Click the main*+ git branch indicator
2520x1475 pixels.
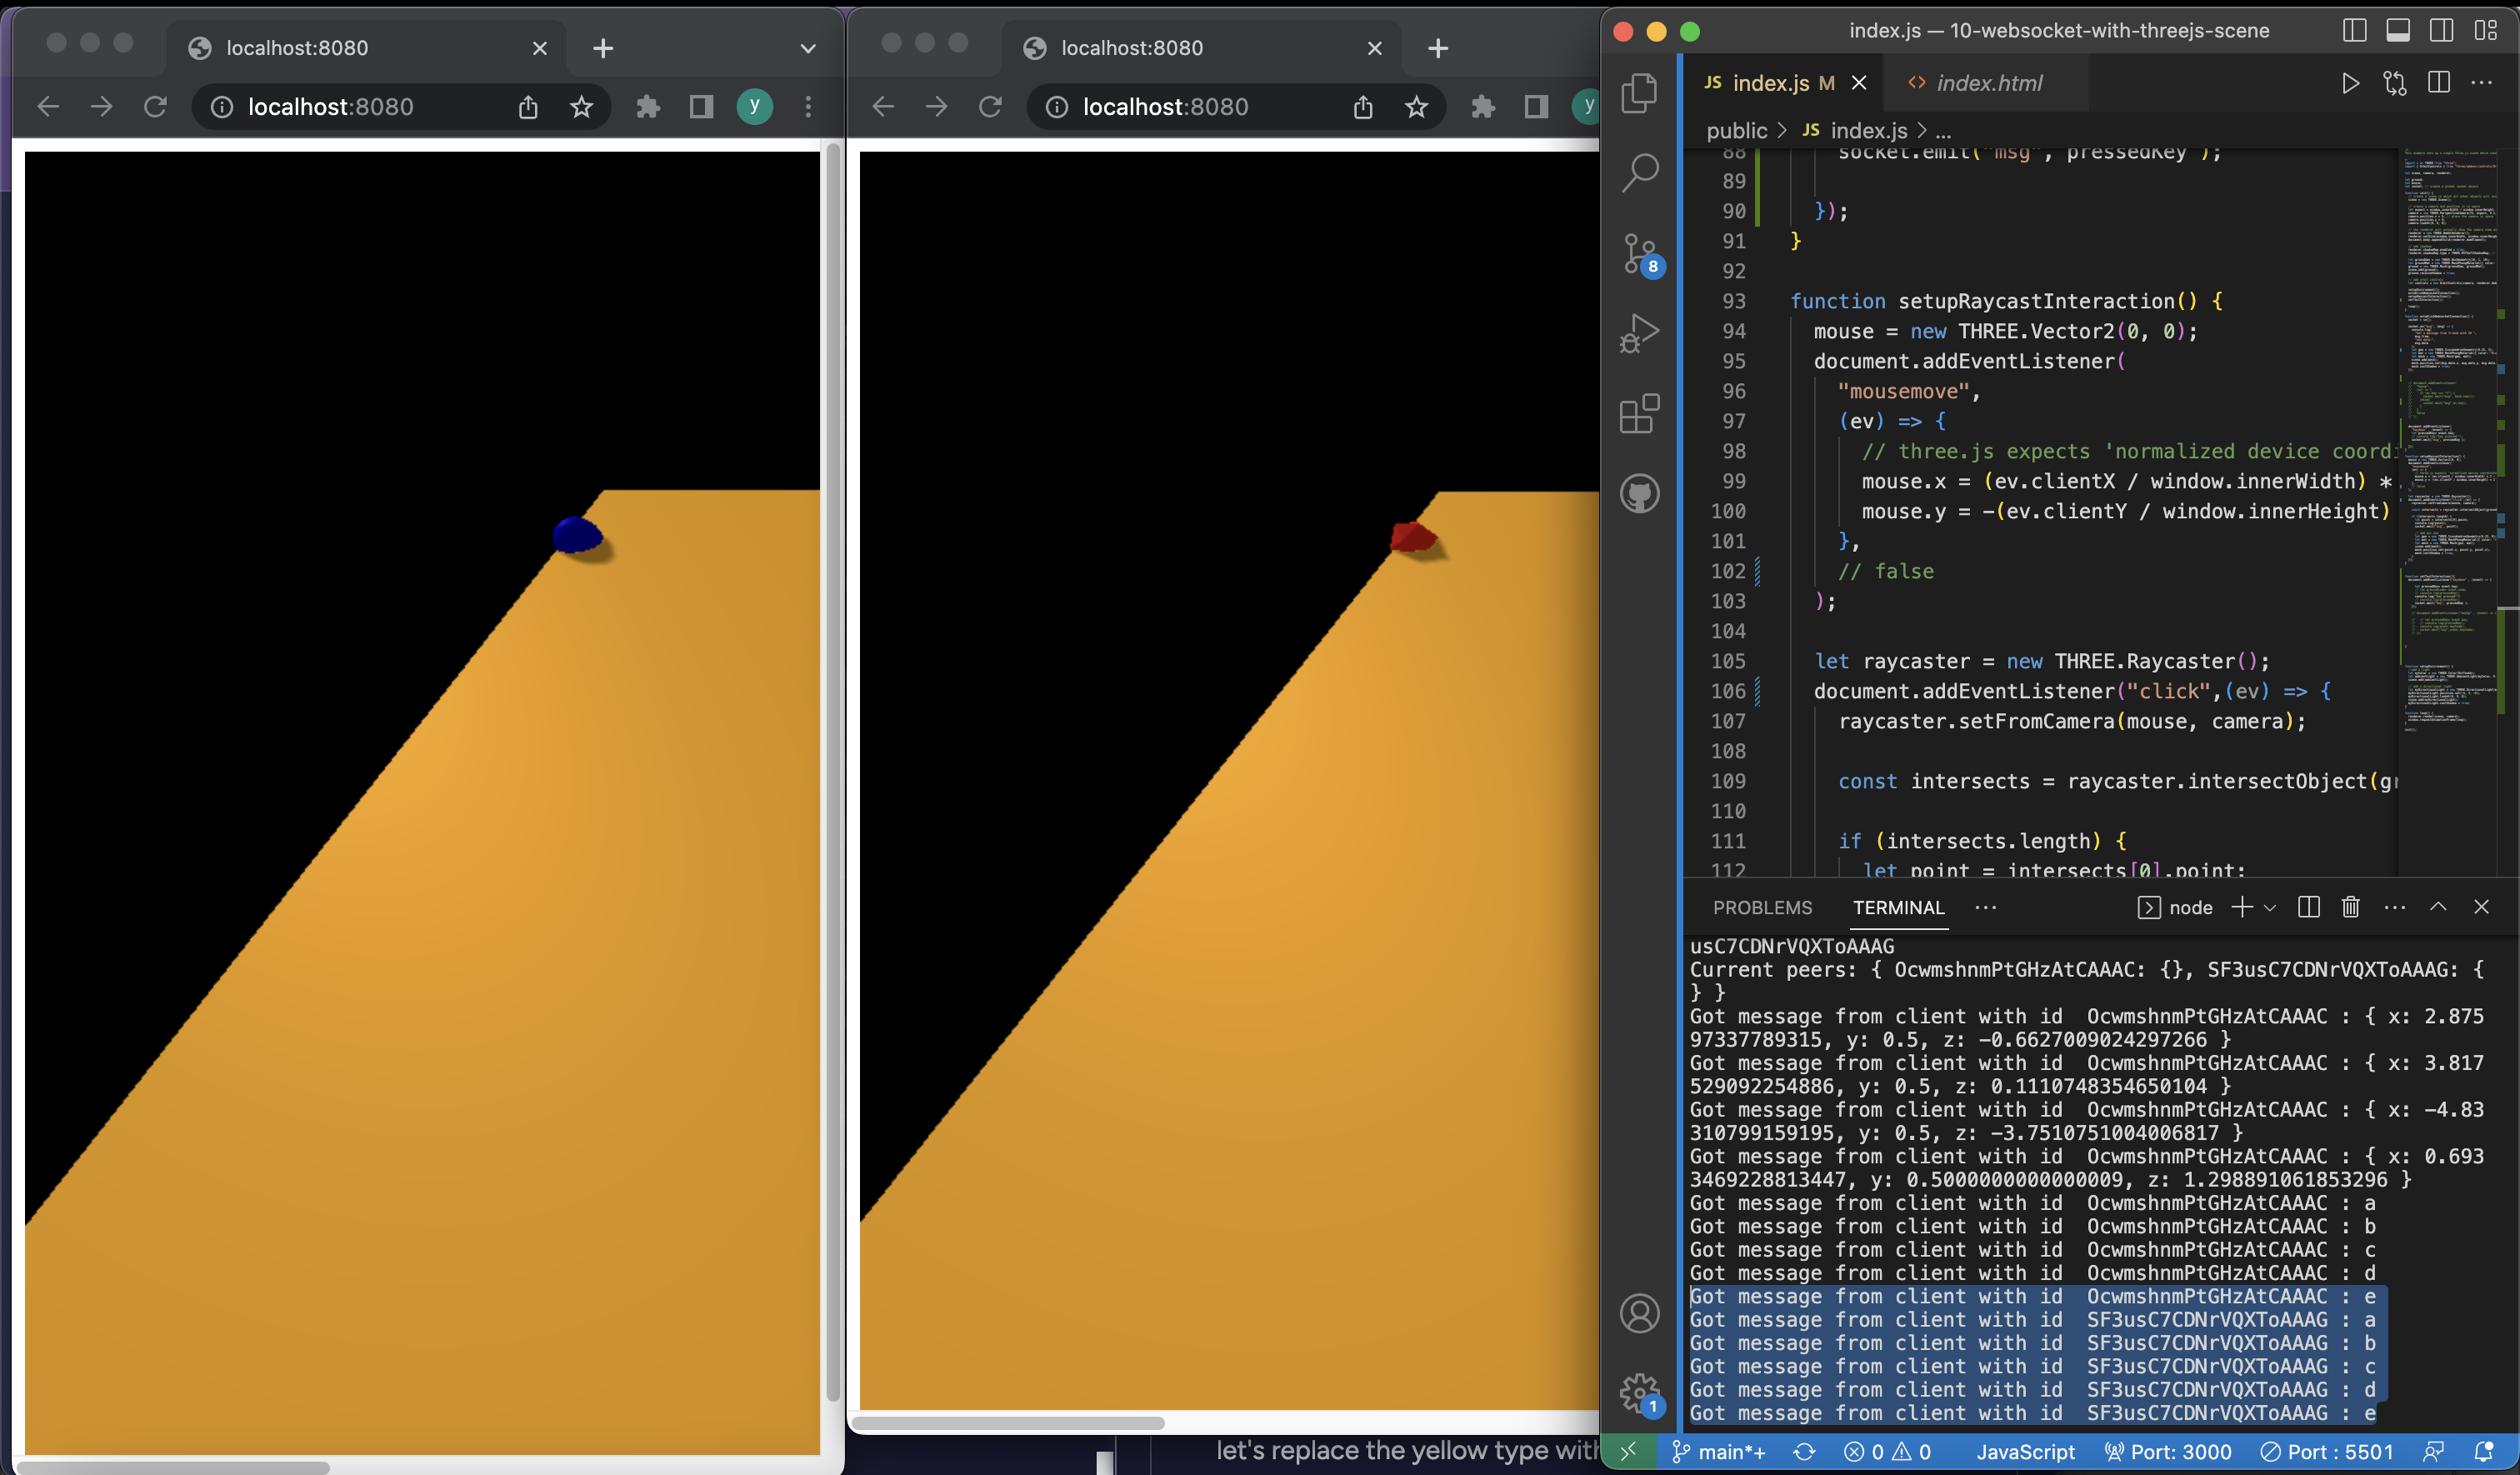1718,1452
